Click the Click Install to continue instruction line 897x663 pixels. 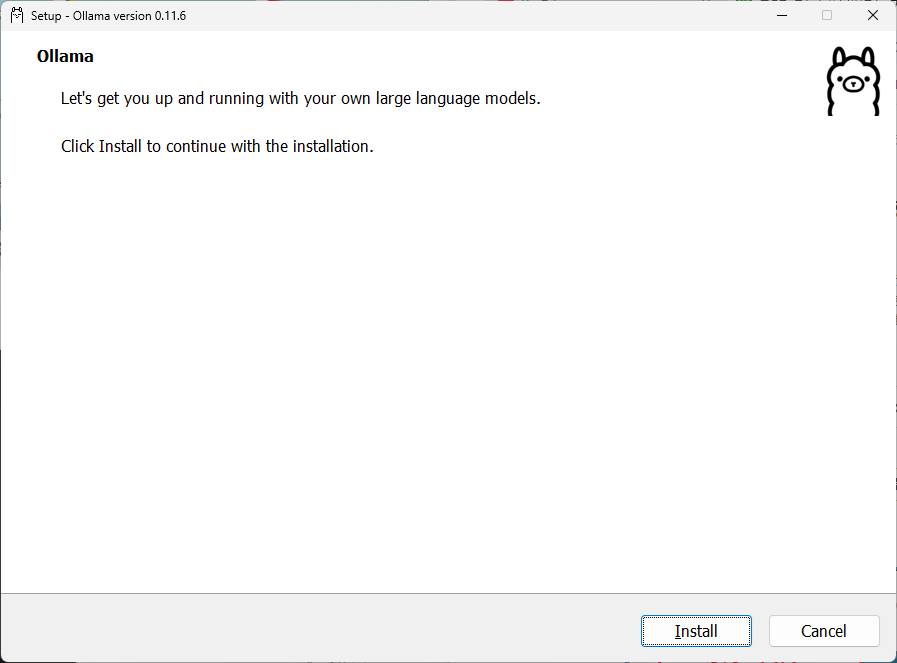click(216, 146)
